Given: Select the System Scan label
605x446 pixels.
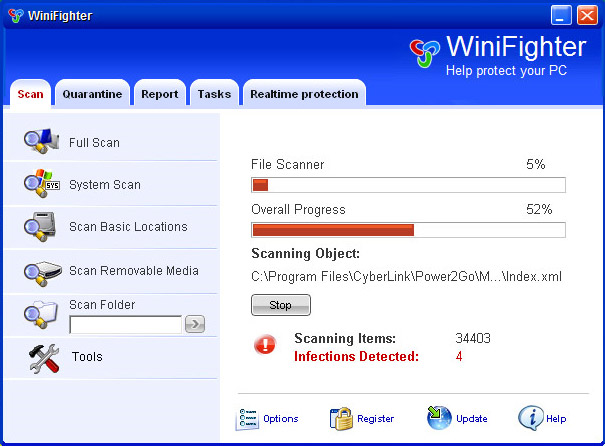Looking at the screenshot, I should coord(105,185).
